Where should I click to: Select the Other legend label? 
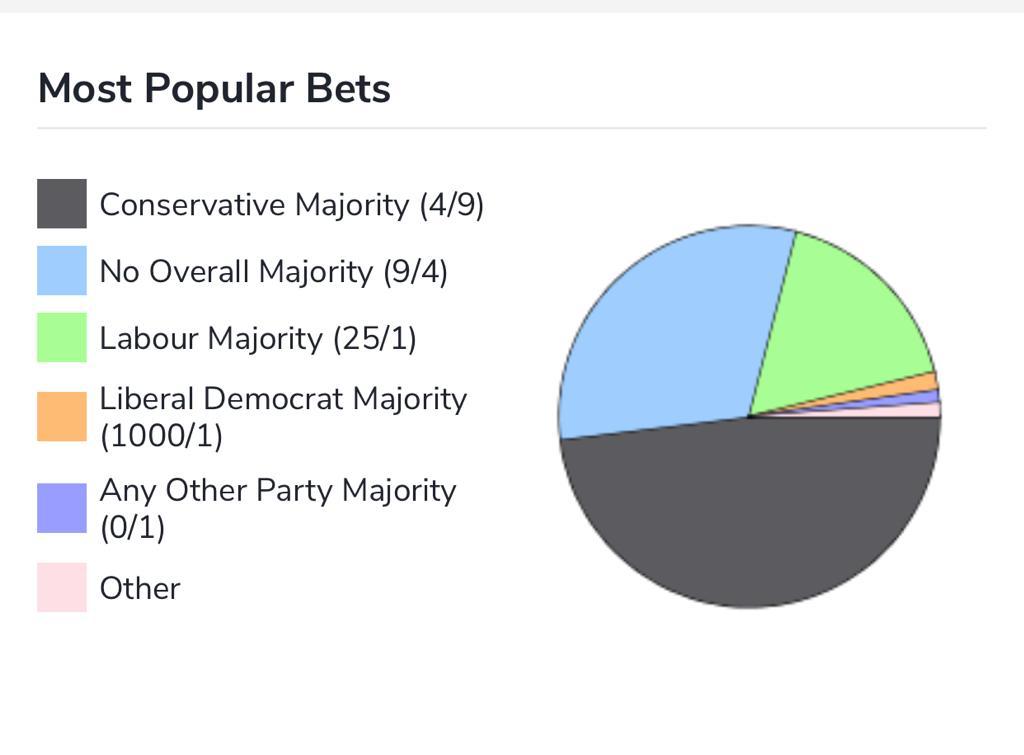coord(140,588)
